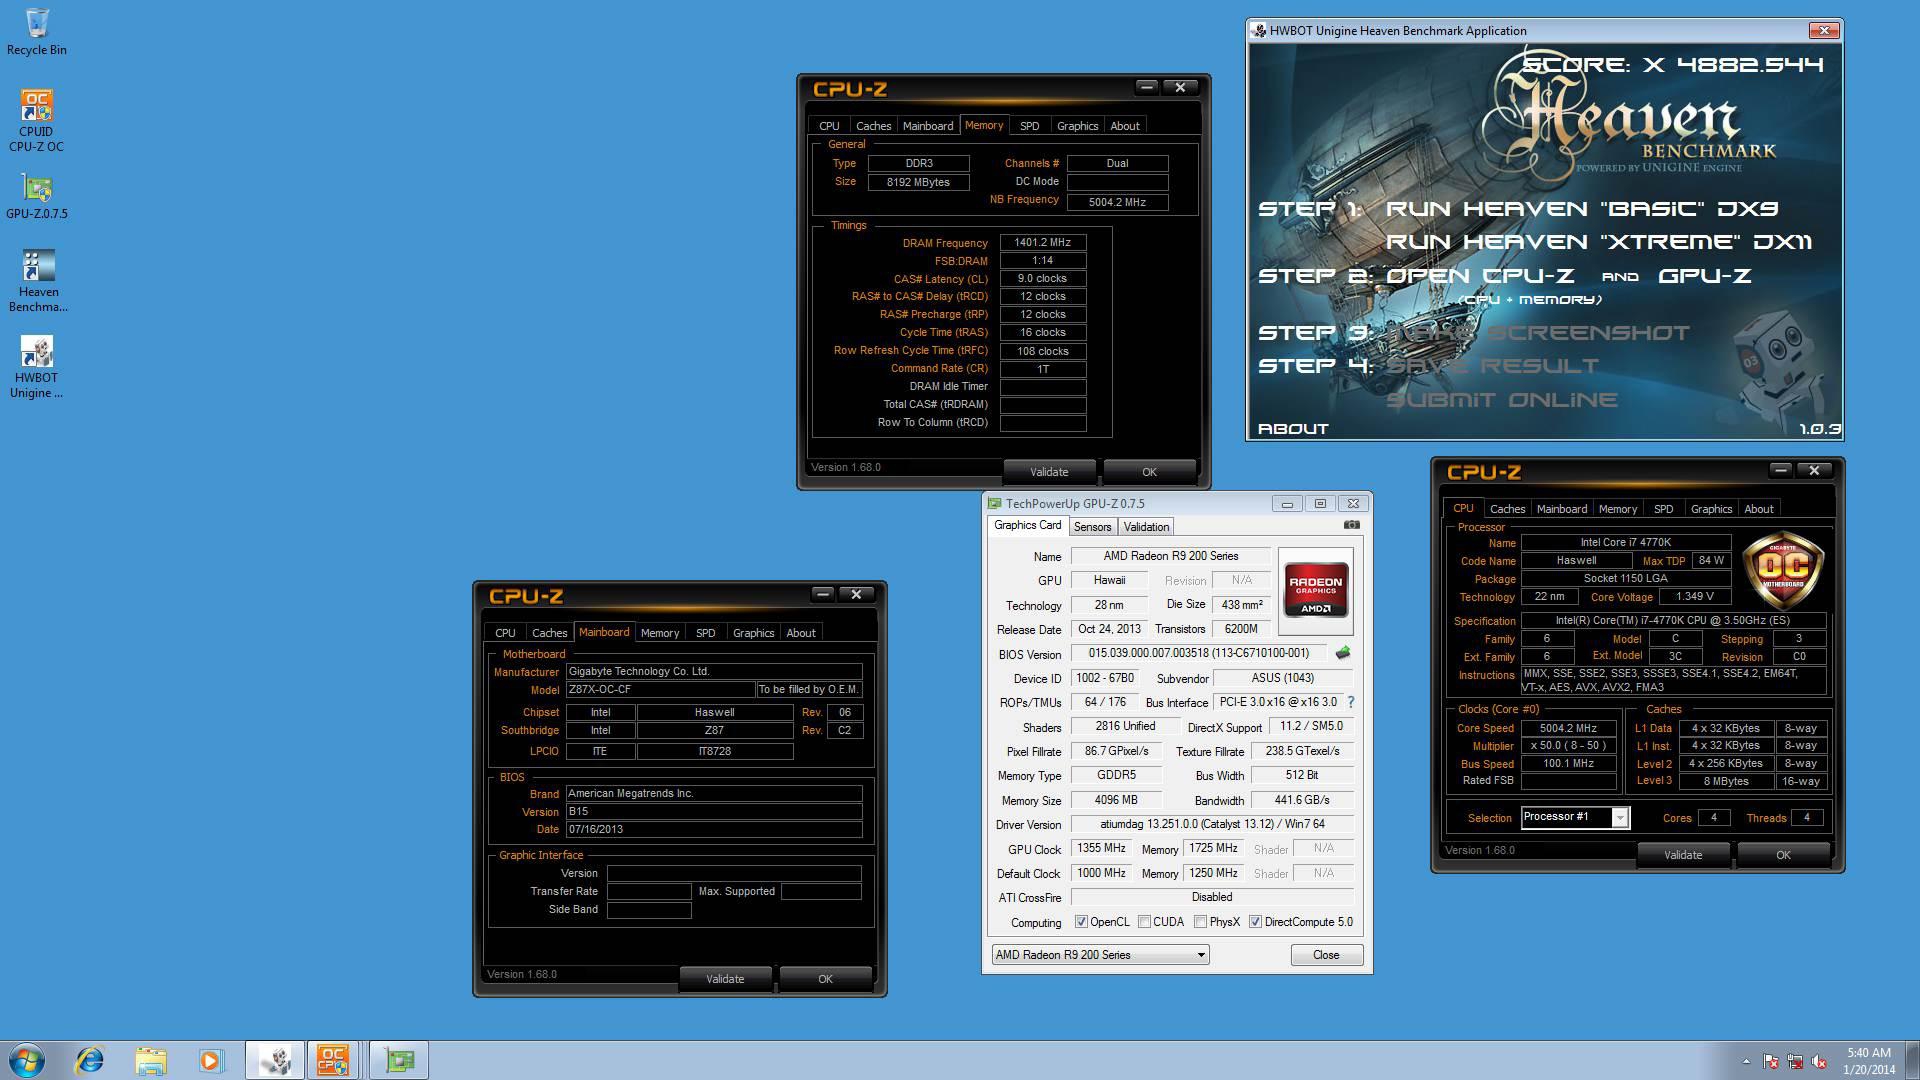Click the BIOS save chip icon in GPU-Z
Screen dimensions: 1920x1080
coord(1342,653)
